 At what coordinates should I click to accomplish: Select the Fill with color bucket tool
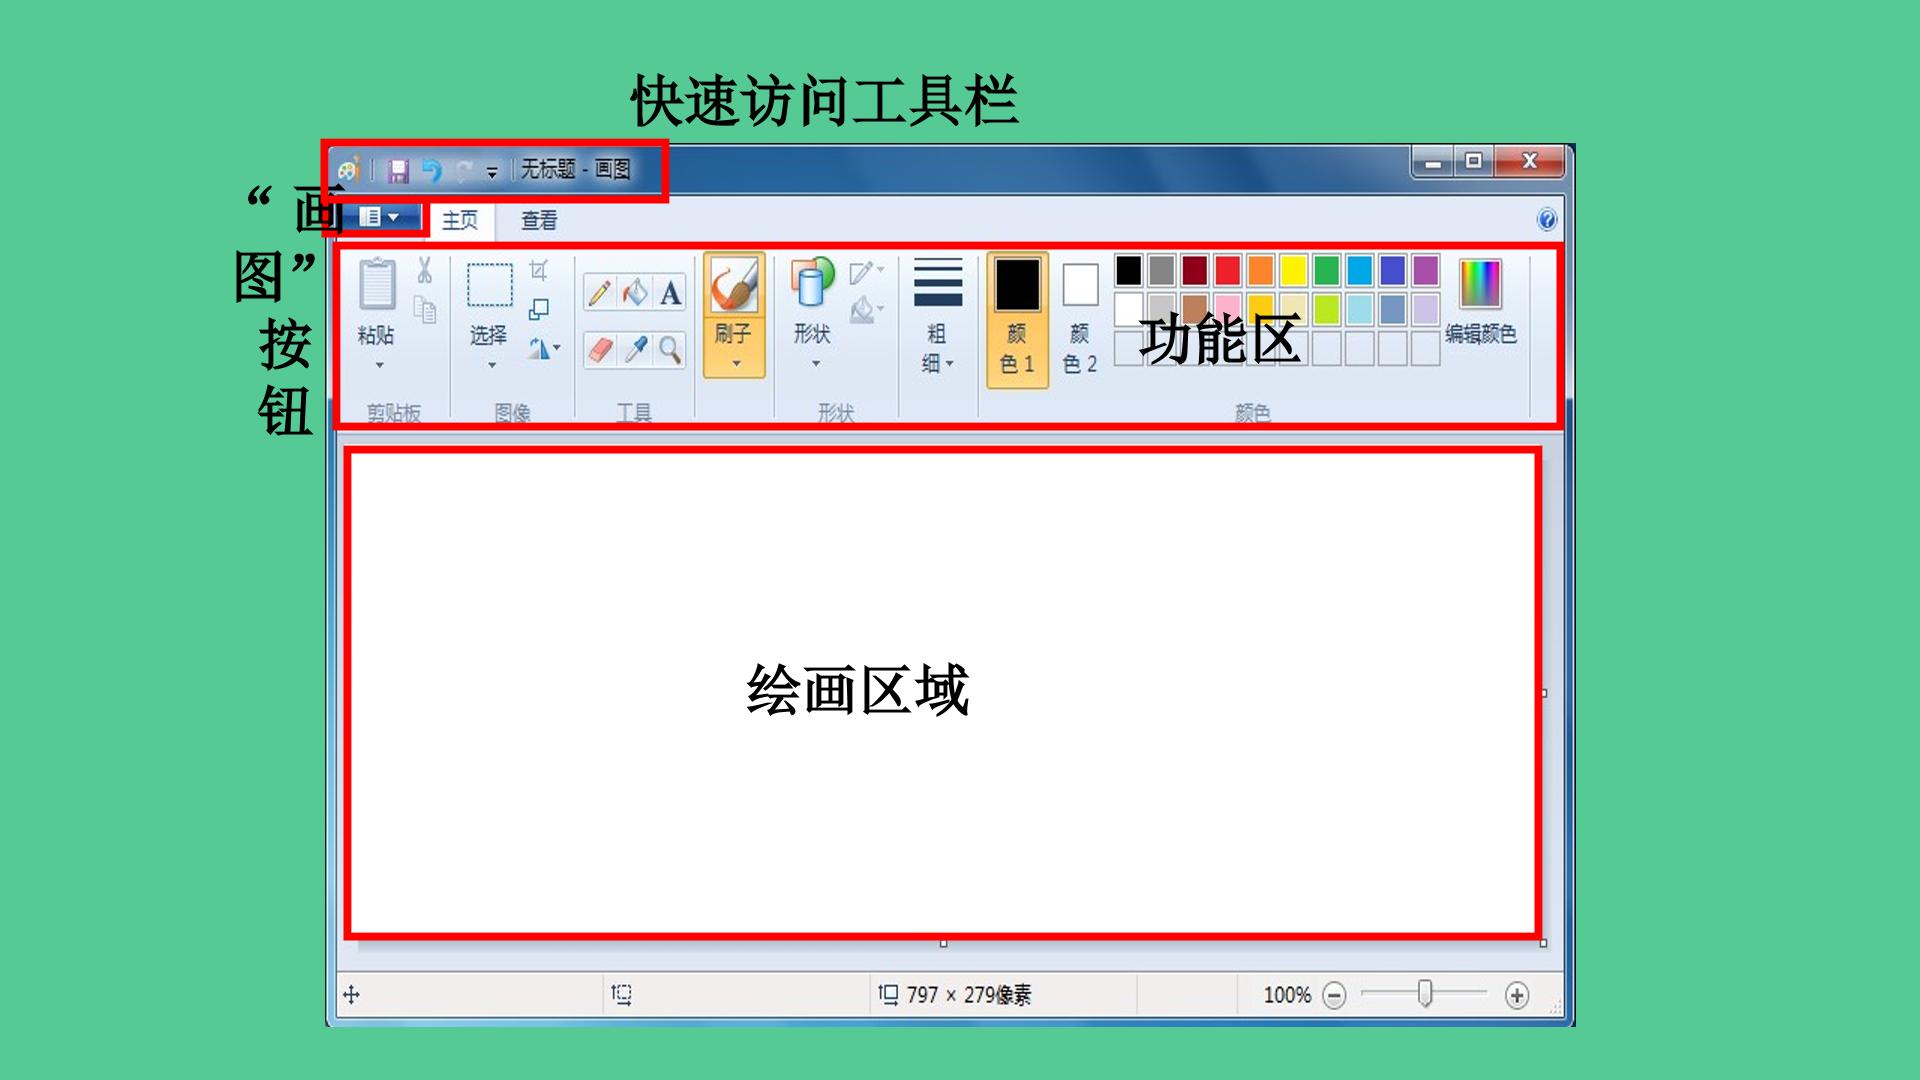635,293
